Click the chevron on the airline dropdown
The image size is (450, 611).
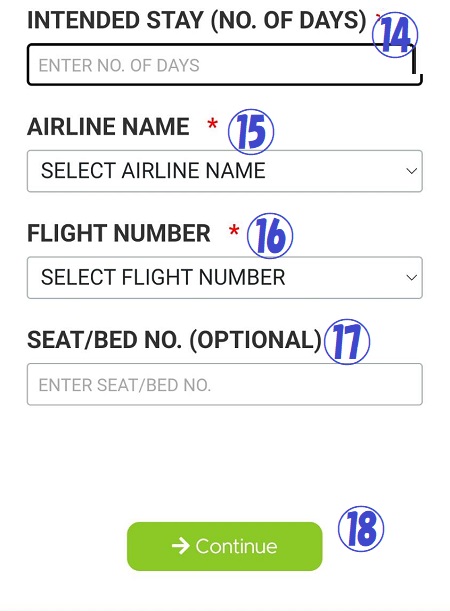(x=411, y=171)
